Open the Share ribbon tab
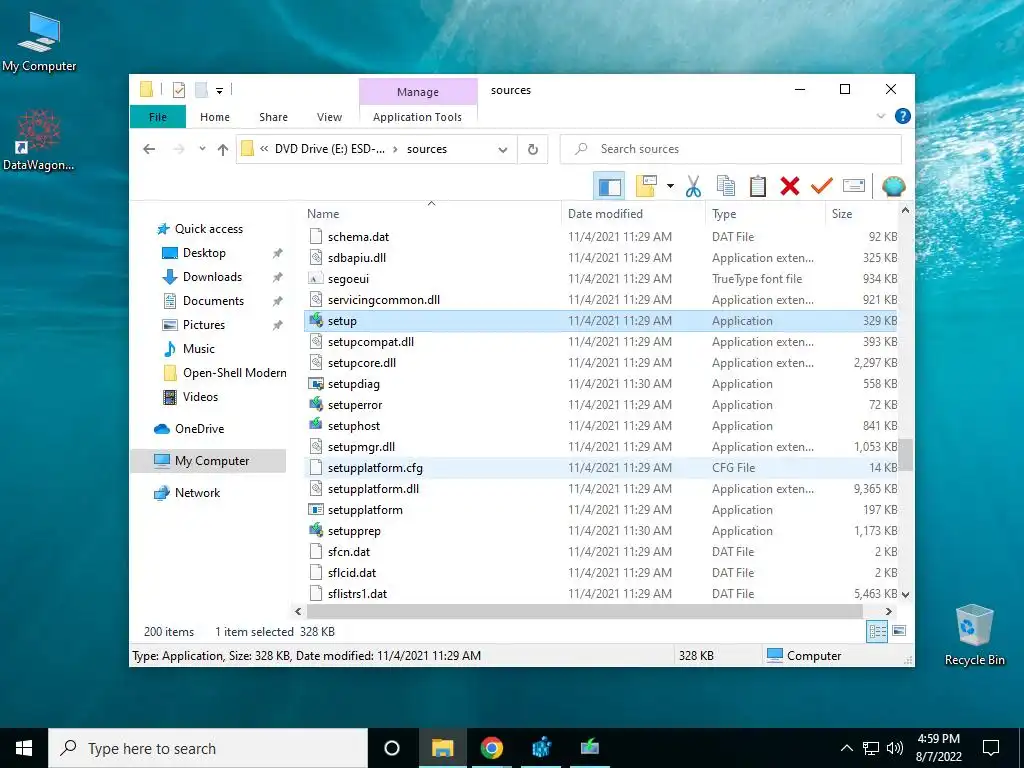This screenshot has width=1024, height=768. (x=273, y=117)
